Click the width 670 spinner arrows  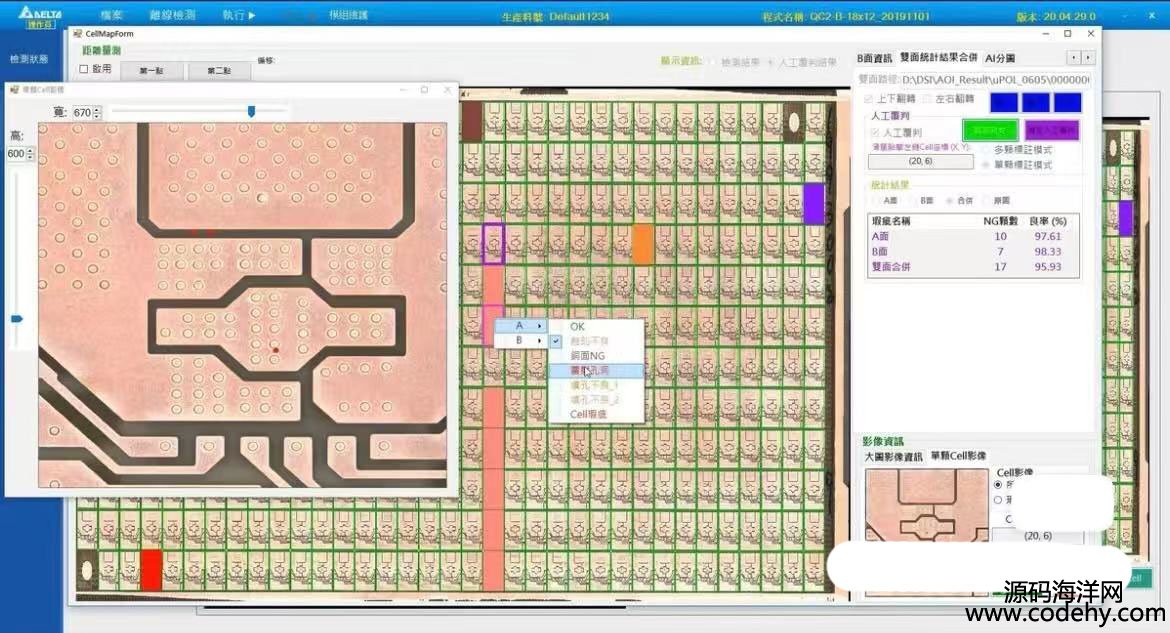coord(97,113)
